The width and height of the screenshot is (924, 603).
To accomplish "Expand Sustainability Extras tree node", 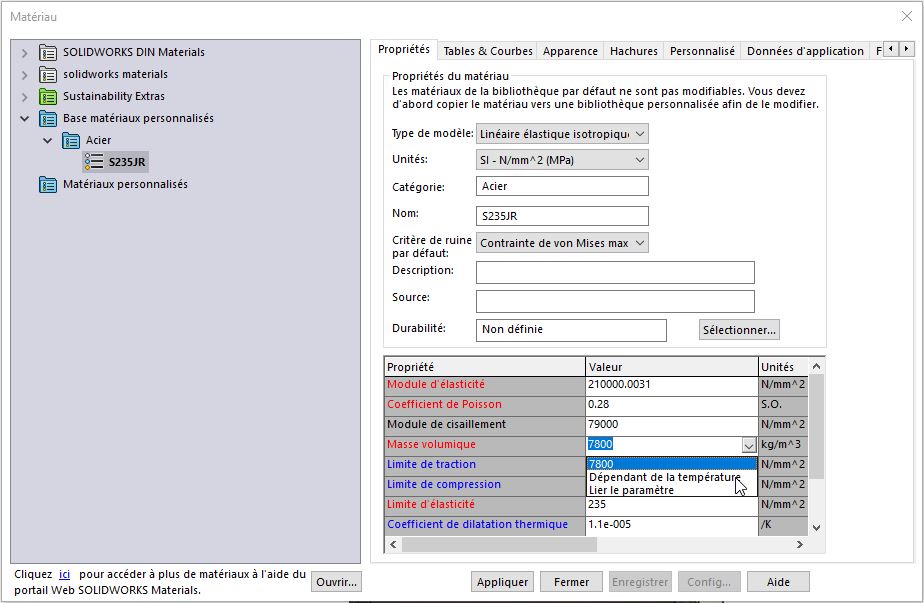I will 24,97.
